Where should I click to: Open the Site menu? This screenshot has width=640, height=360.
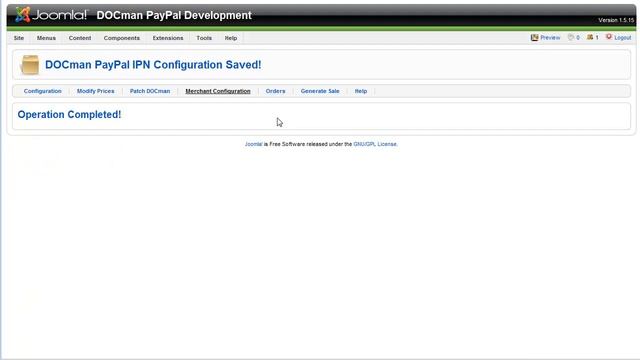[19, 38]
